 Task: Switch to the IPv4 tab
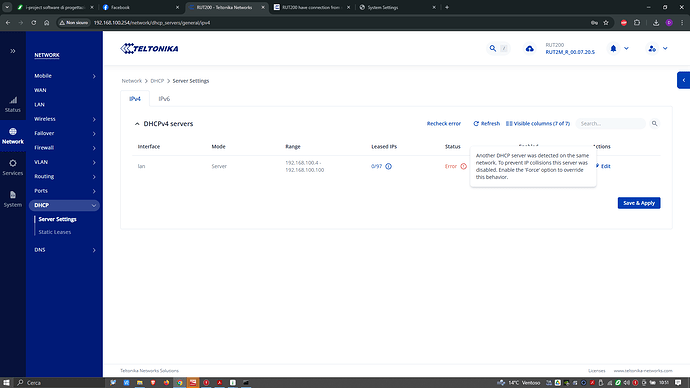[x=135, y=99]
